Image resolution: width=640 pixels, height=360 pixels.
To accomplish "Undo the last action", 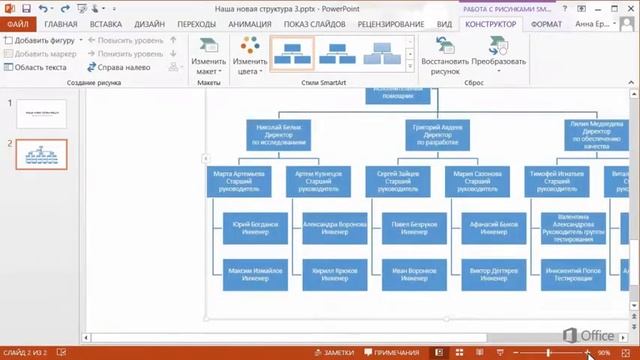I will [x=43, y=9].
